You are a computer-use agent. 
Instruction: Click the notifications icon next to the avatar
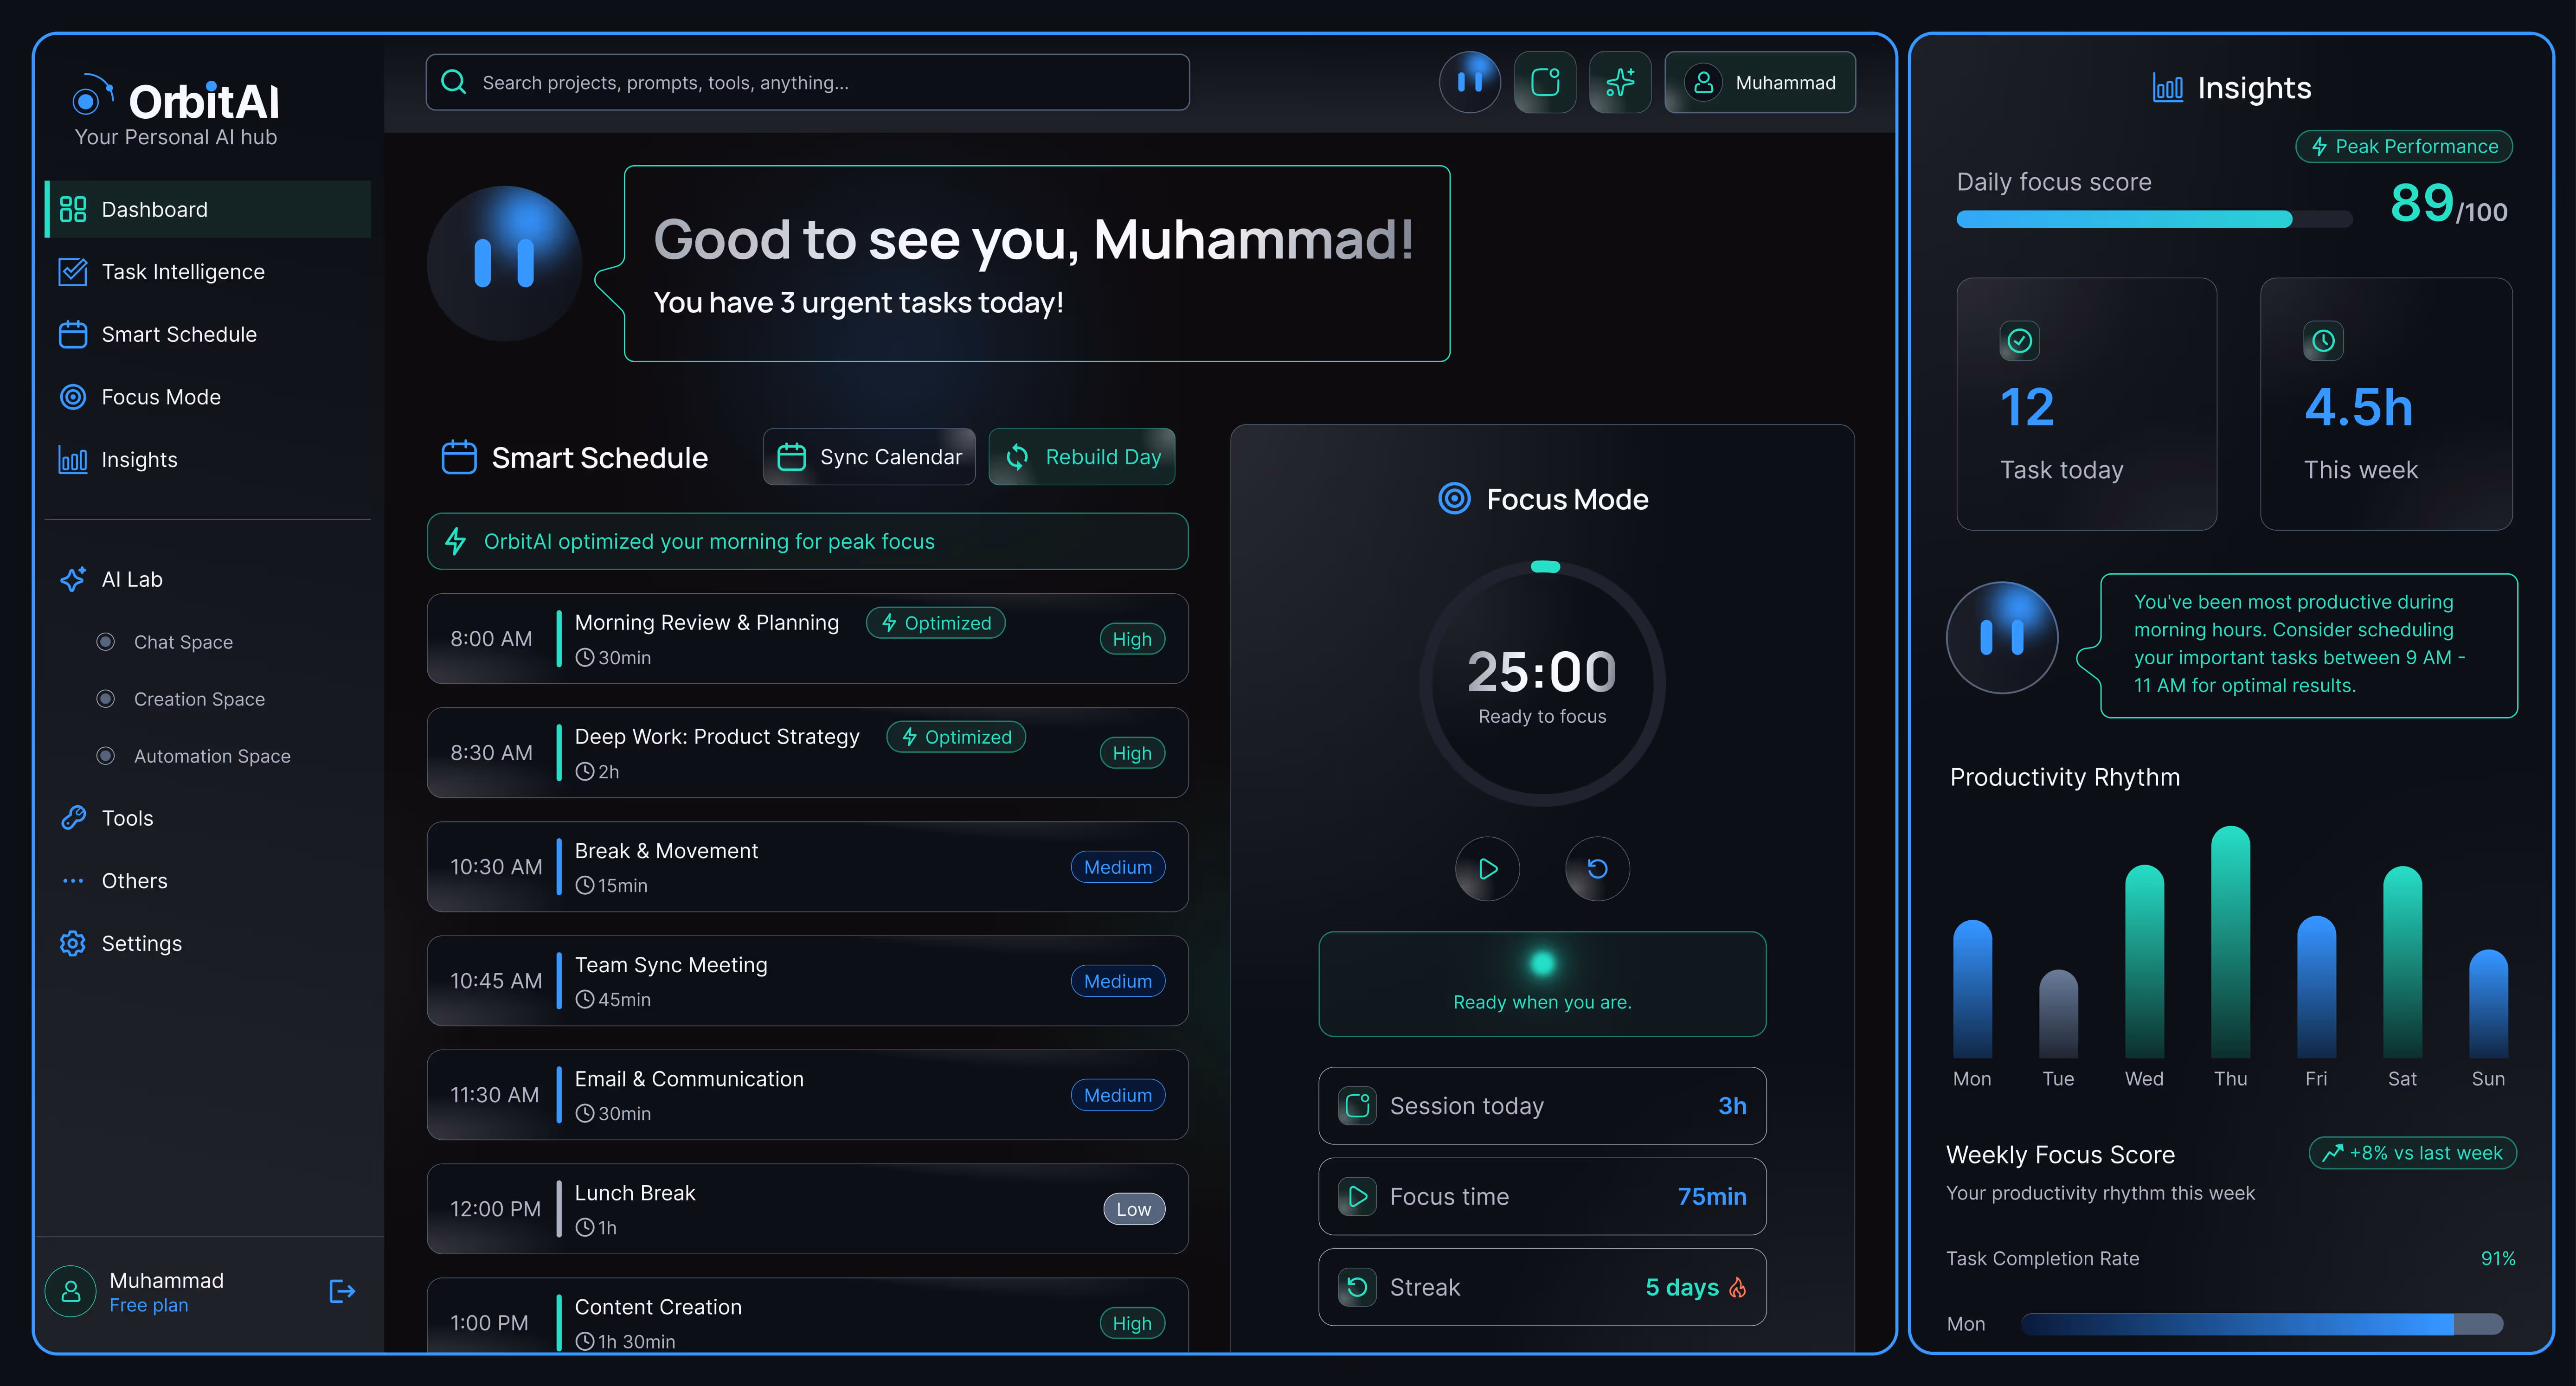pyautogui.click(x=1545, y=82)
